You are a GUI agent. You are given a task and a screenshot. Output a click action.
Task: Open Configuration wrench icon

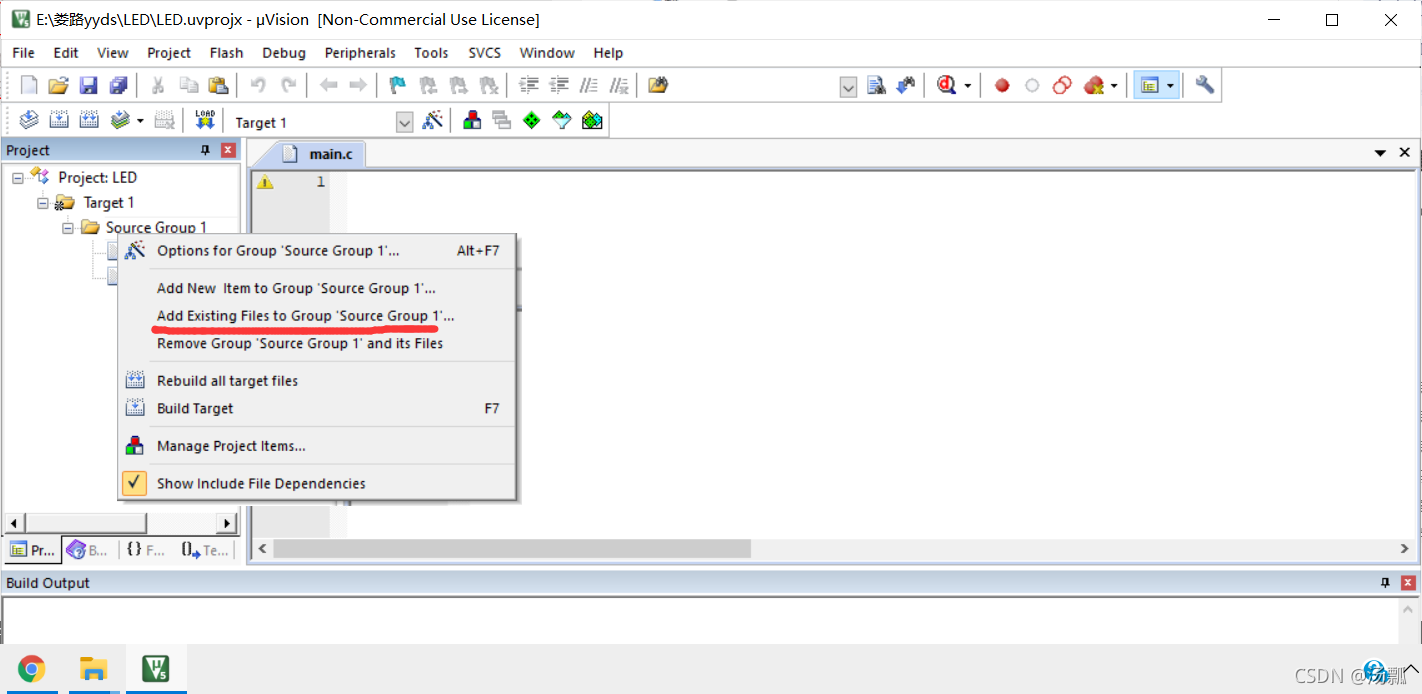tap(1204, 86)
